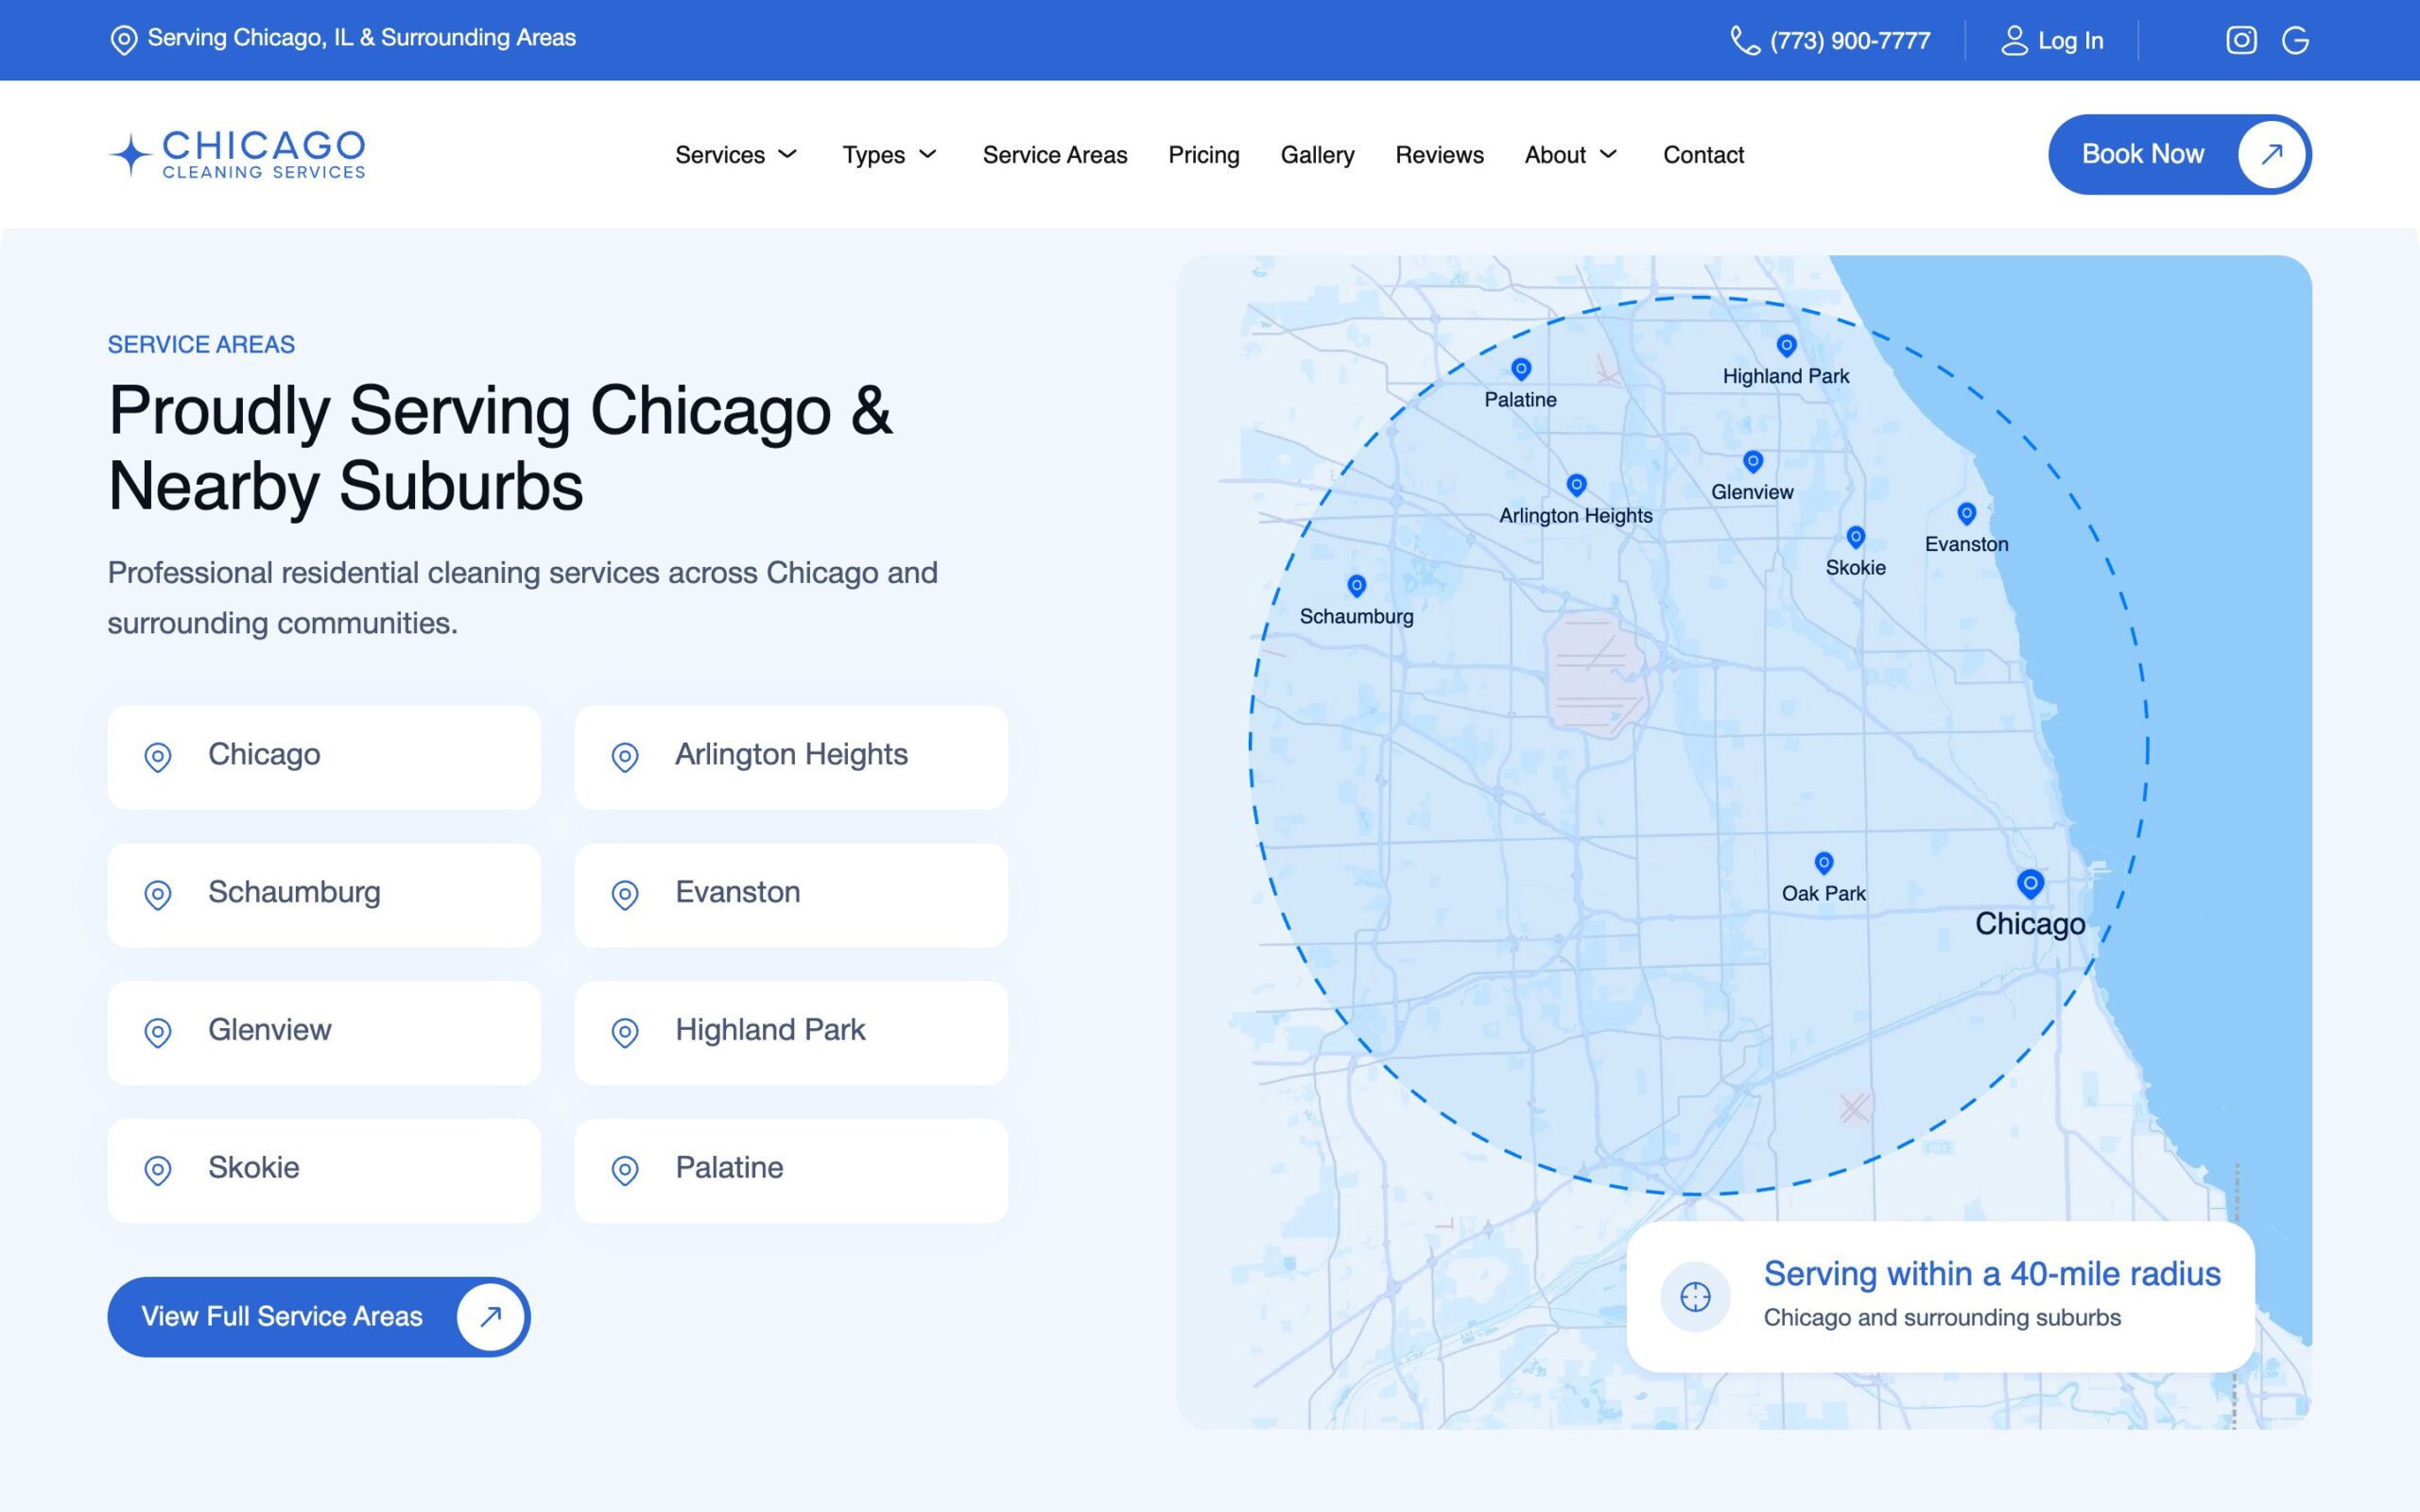Click 'Serving within a 40-mile radius' text
Viewport: 2420px width, 1512px height.
pyautogui.click(x=1992, y=1273)
